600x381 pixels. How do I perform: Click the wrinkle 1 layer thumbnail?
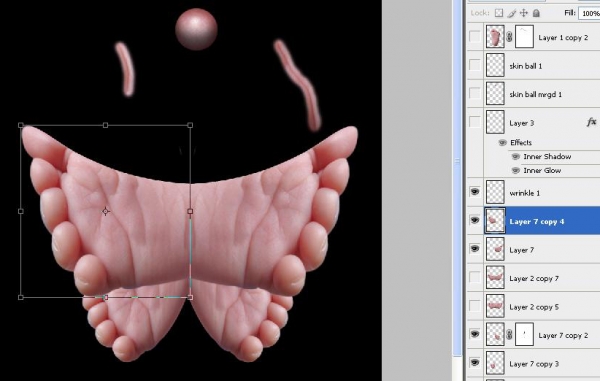[x=495, y=192]
